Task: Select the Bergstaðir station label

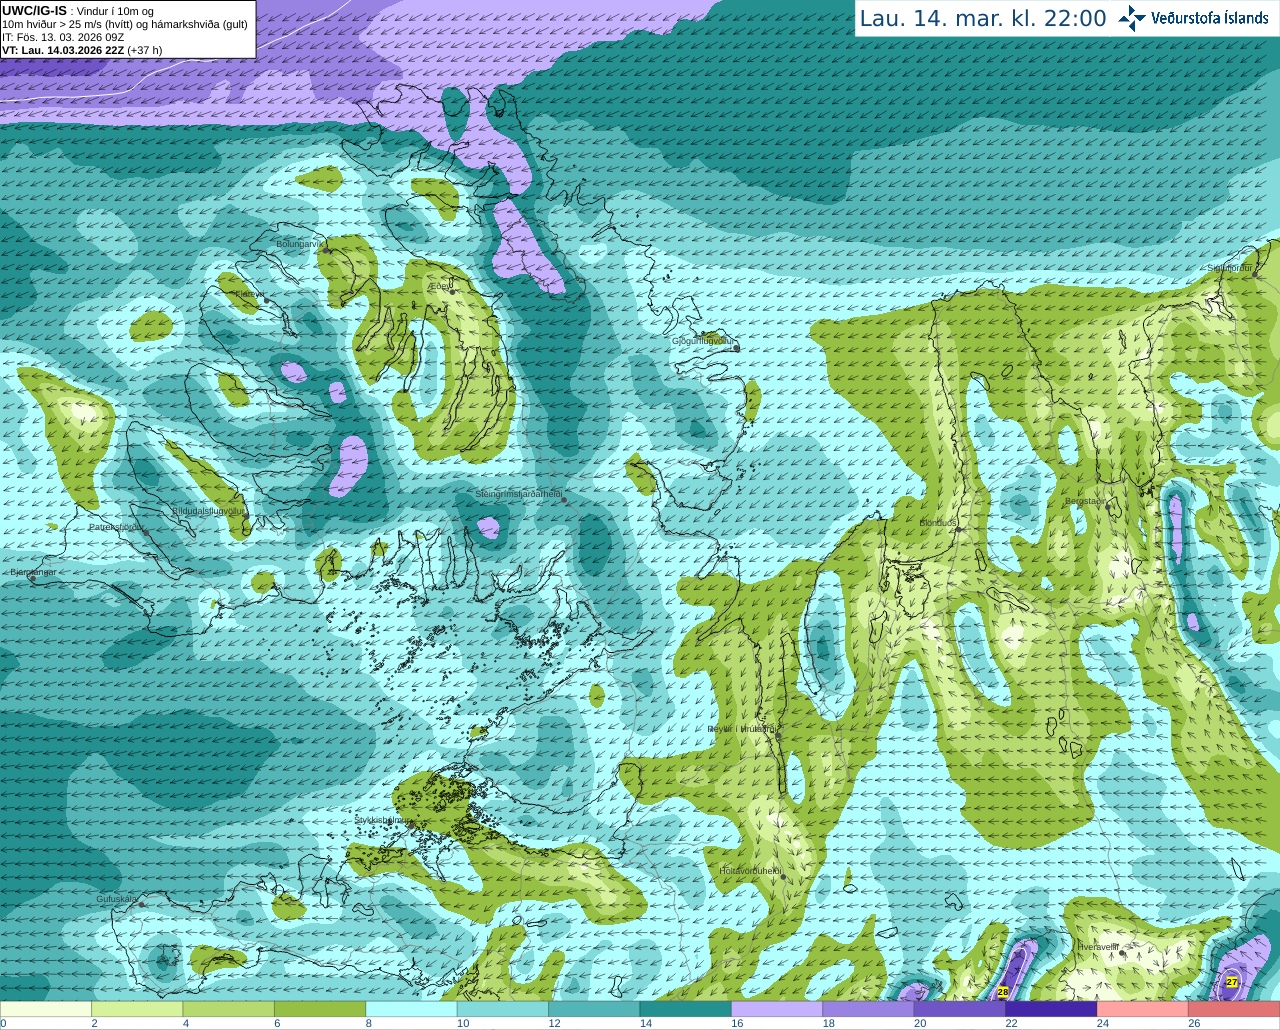Action: coord(1085,501)
